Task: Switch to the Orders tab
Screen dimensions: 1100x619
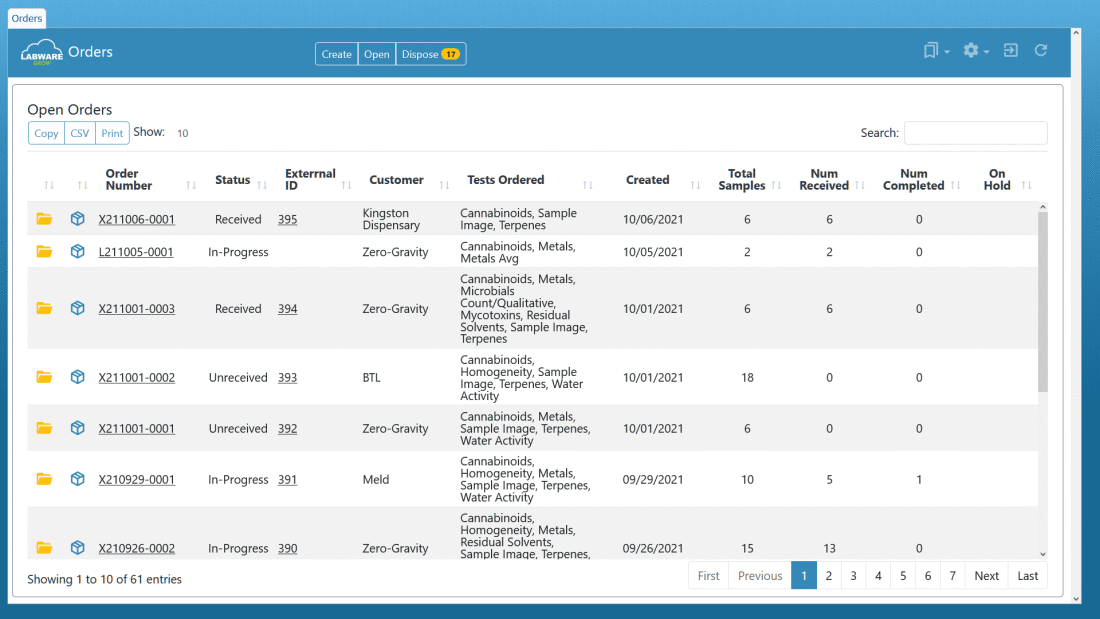Action: 27,18
